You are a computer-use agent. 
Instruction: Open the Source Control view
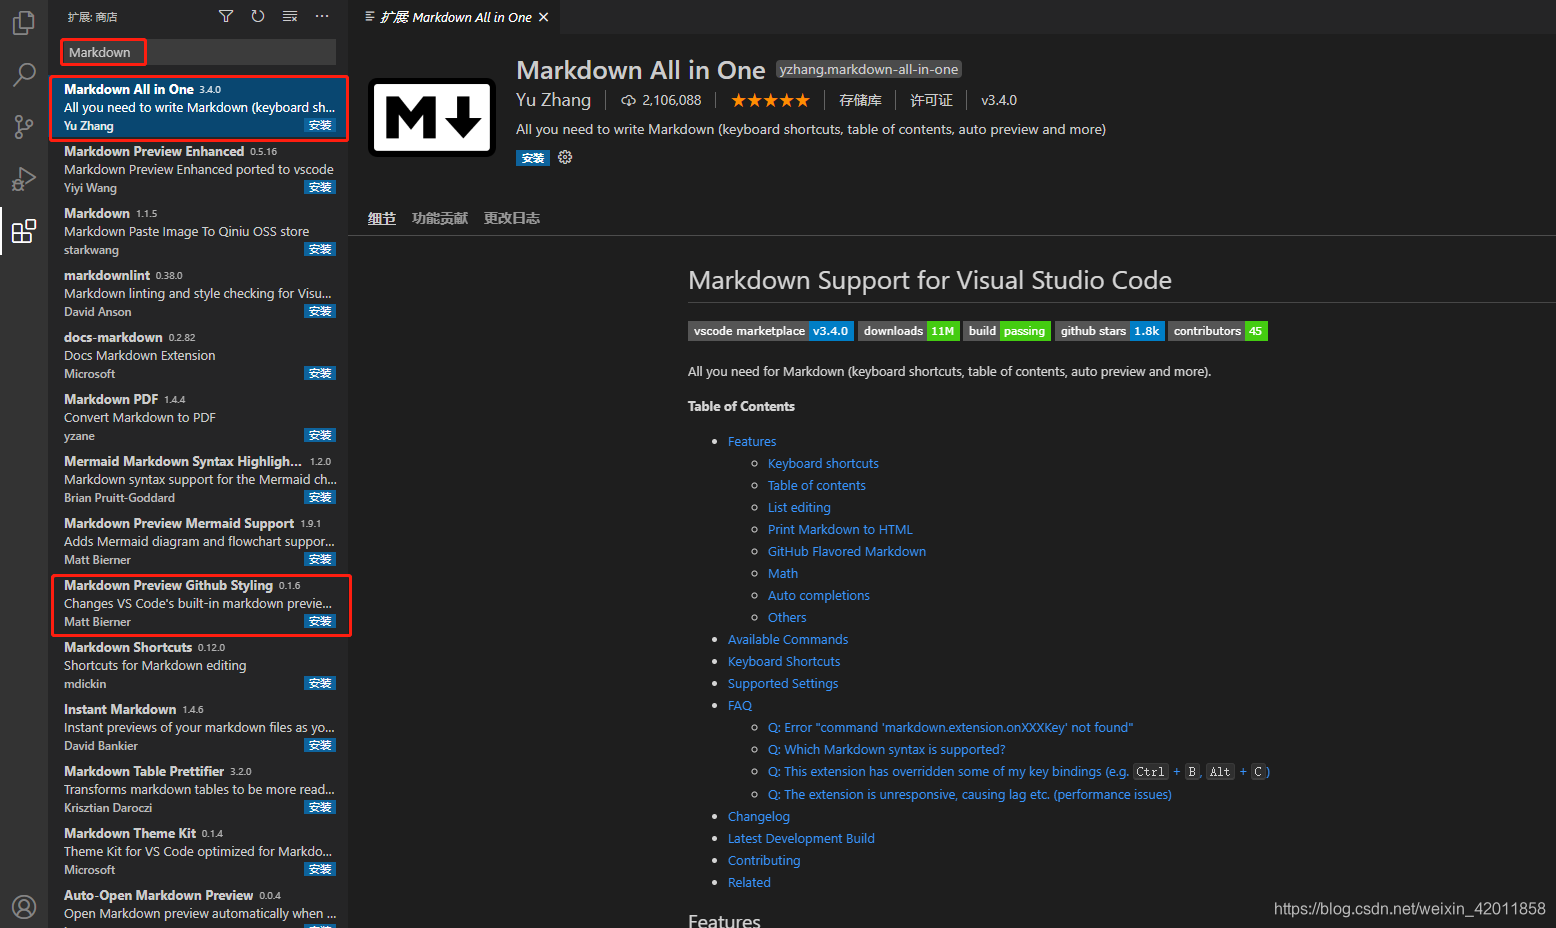24,127
